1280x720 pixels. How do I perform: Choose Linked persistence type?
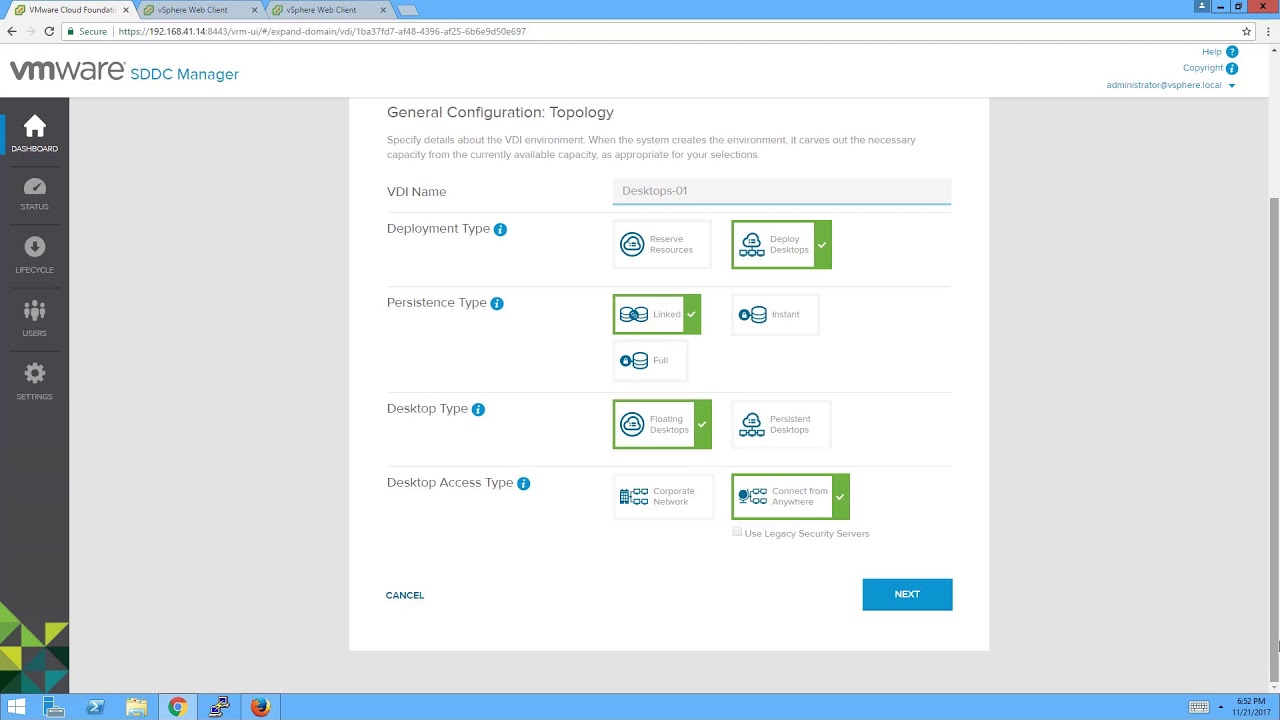click(x=656, y=314)
